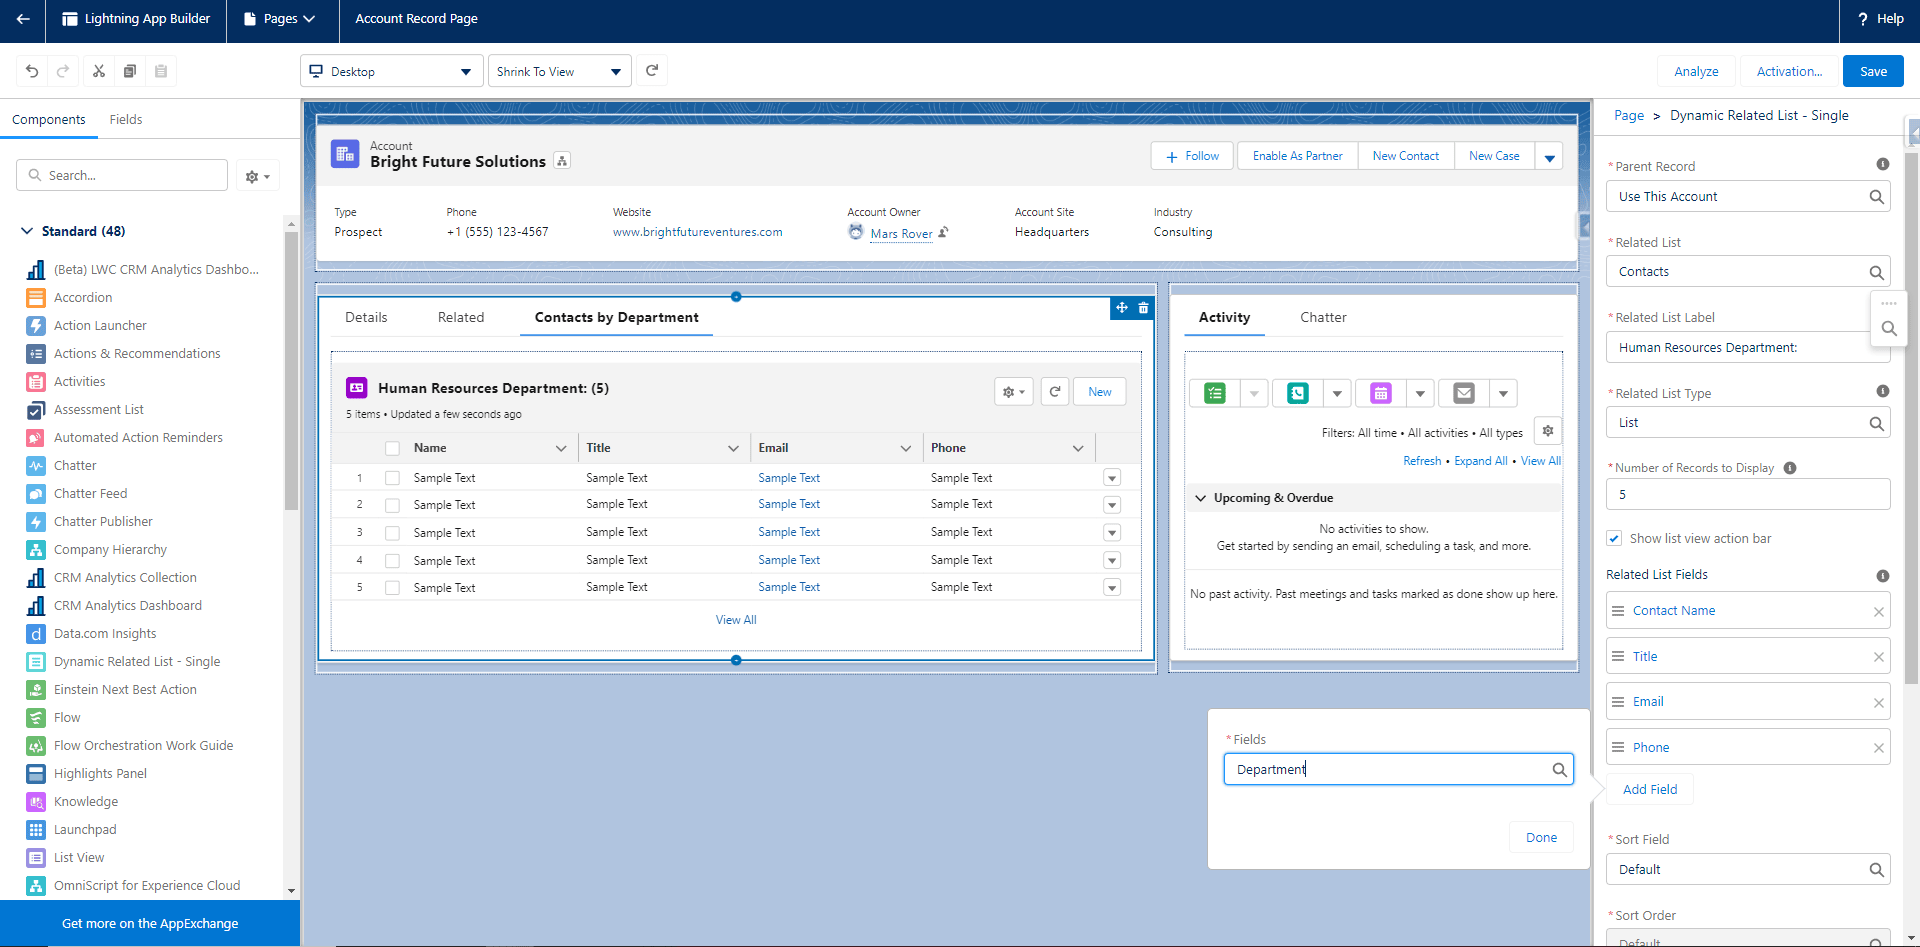
Task: Open Help menu
Action: point(1880,19)
